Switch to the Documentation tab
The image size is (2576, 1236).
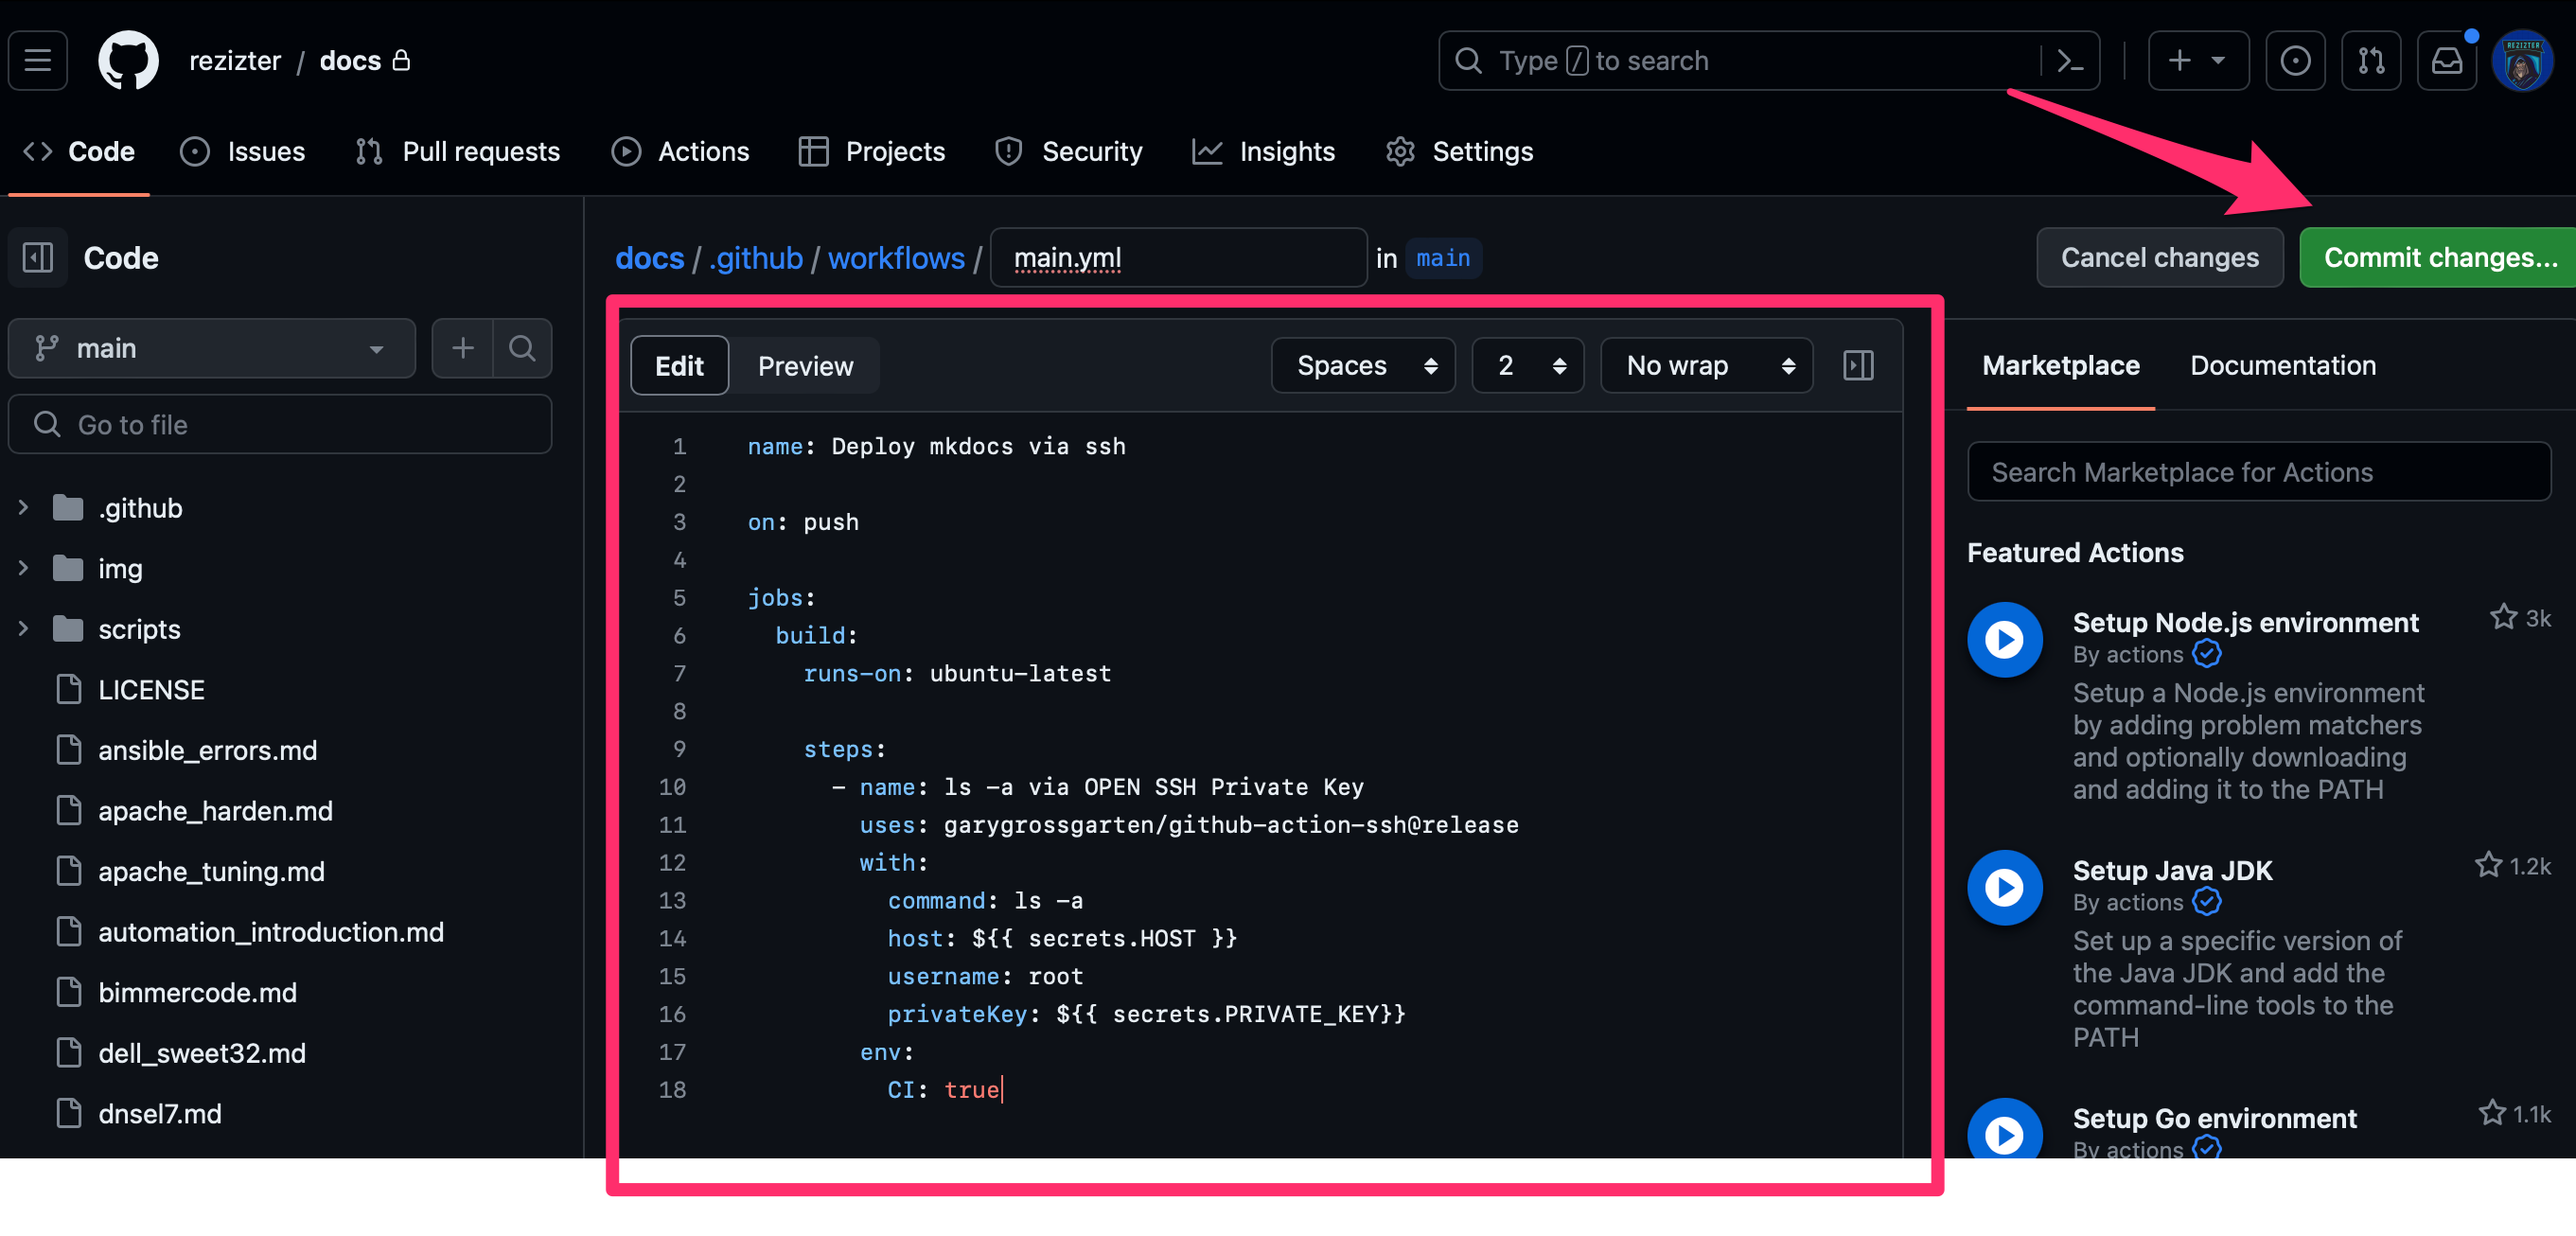point(2283,365)
